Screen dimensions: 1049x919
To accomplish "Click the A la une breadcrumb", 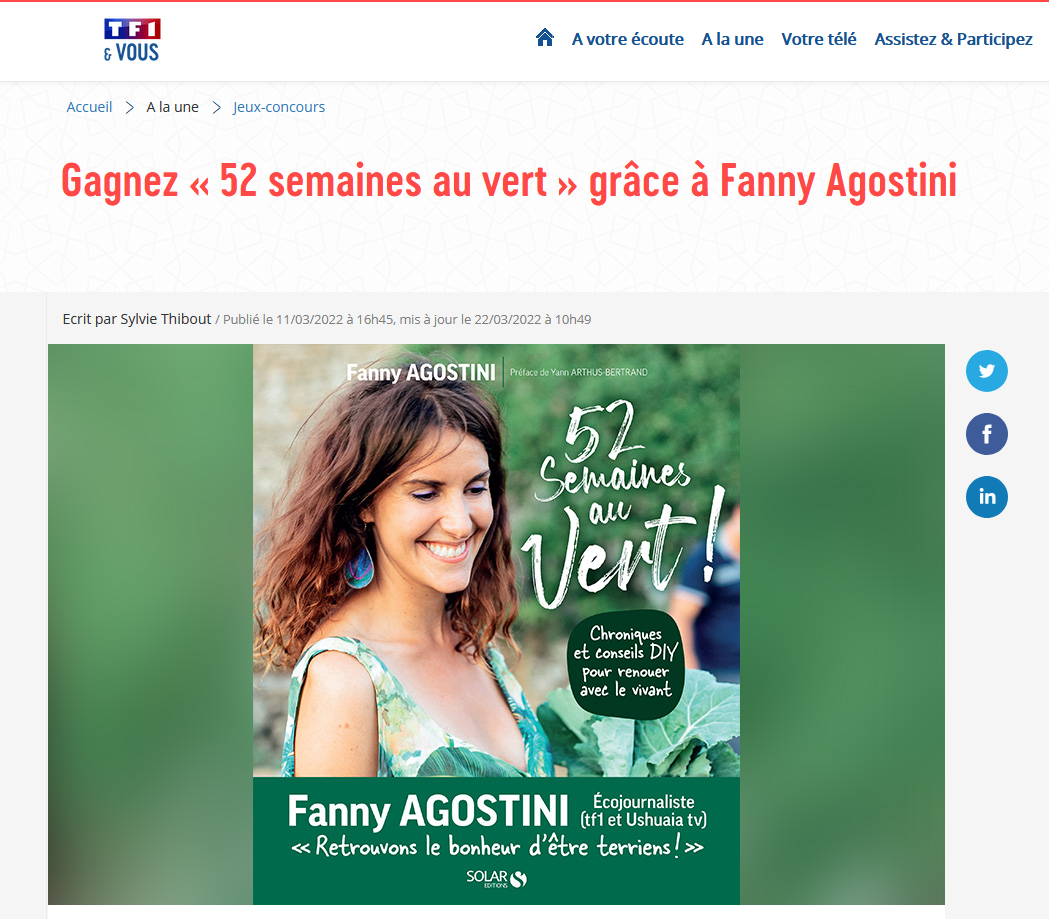I will (173, 107).
